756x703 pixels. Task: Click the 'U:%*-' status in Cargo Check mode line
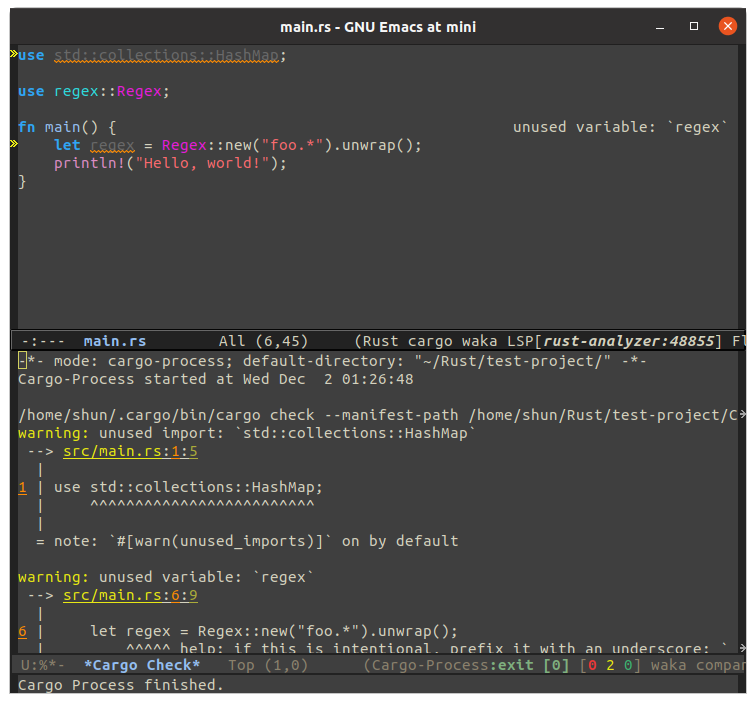click(x=42, y=665)
